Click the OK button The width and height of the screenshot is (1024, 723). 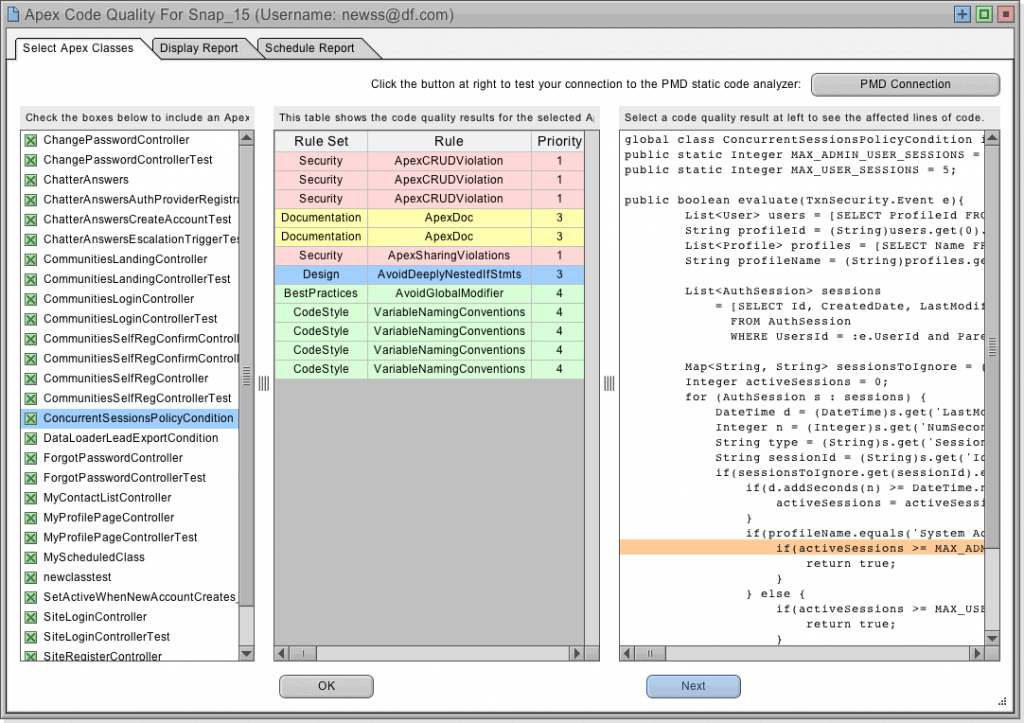(x=326, y=686)
